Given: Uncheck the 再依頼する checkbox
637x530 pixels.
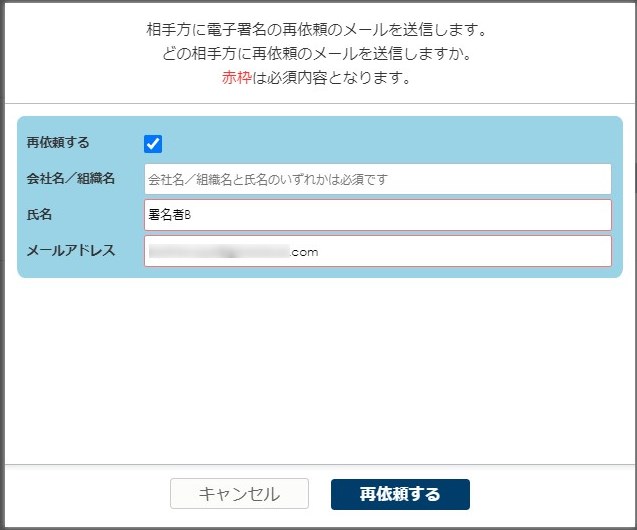Looking at the screenshot, I should tap(153, 144).
